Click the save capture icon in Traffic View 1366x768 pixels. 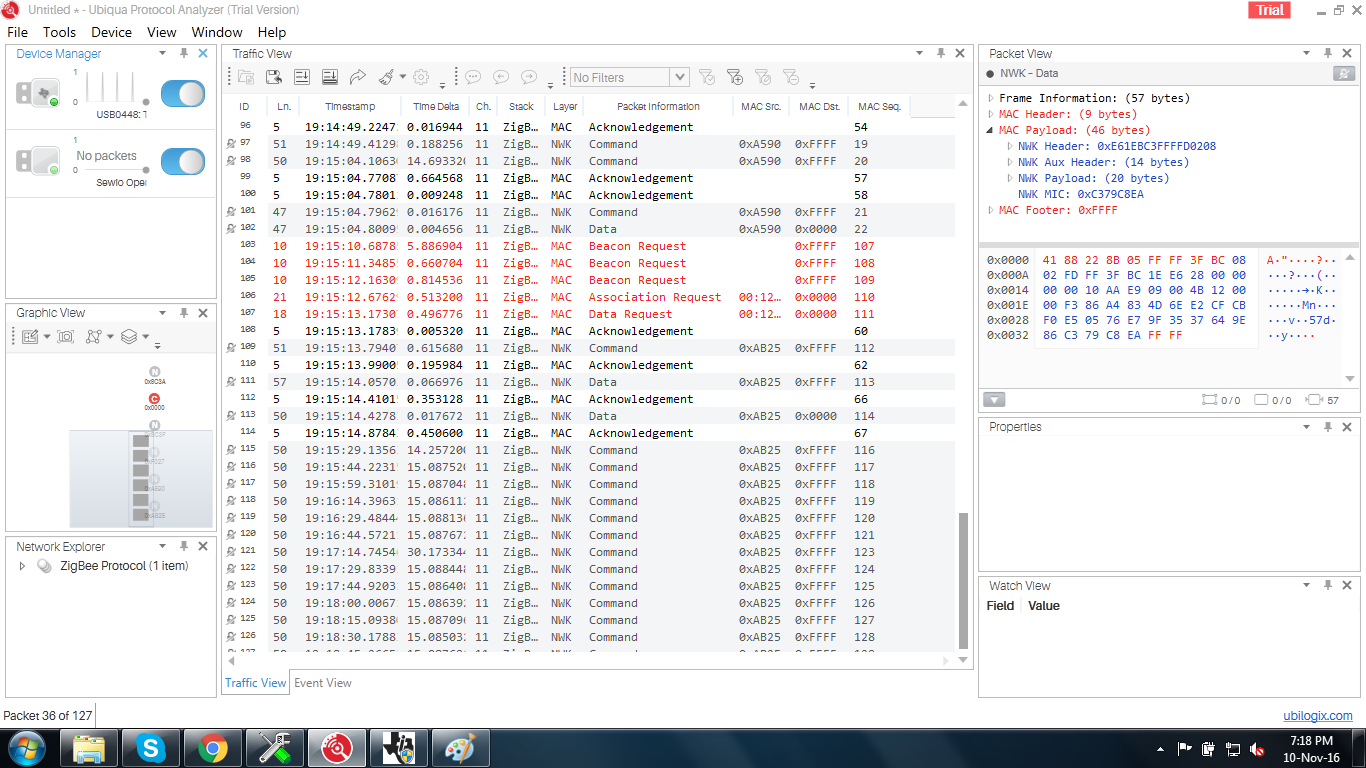point(273,77)
